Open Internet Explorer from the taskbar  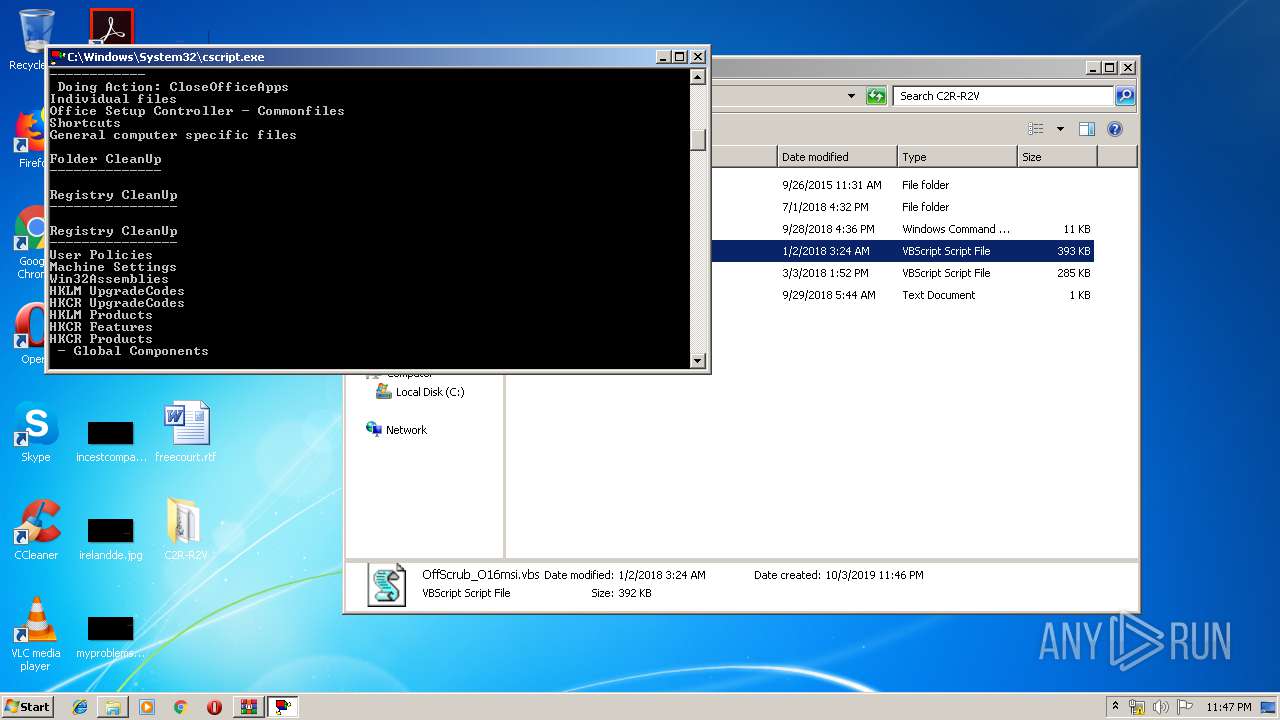point(80,707)
